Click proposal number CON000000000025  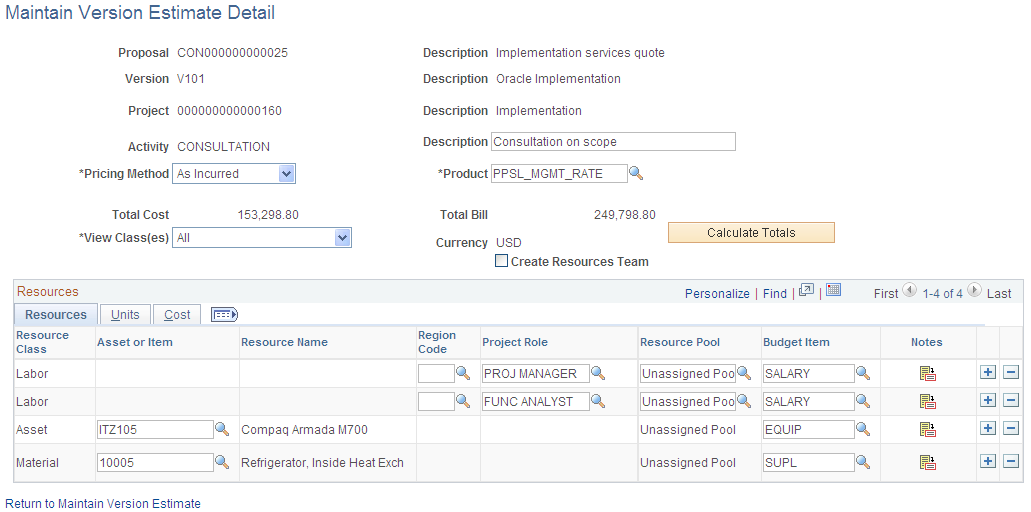coord(232,53)
